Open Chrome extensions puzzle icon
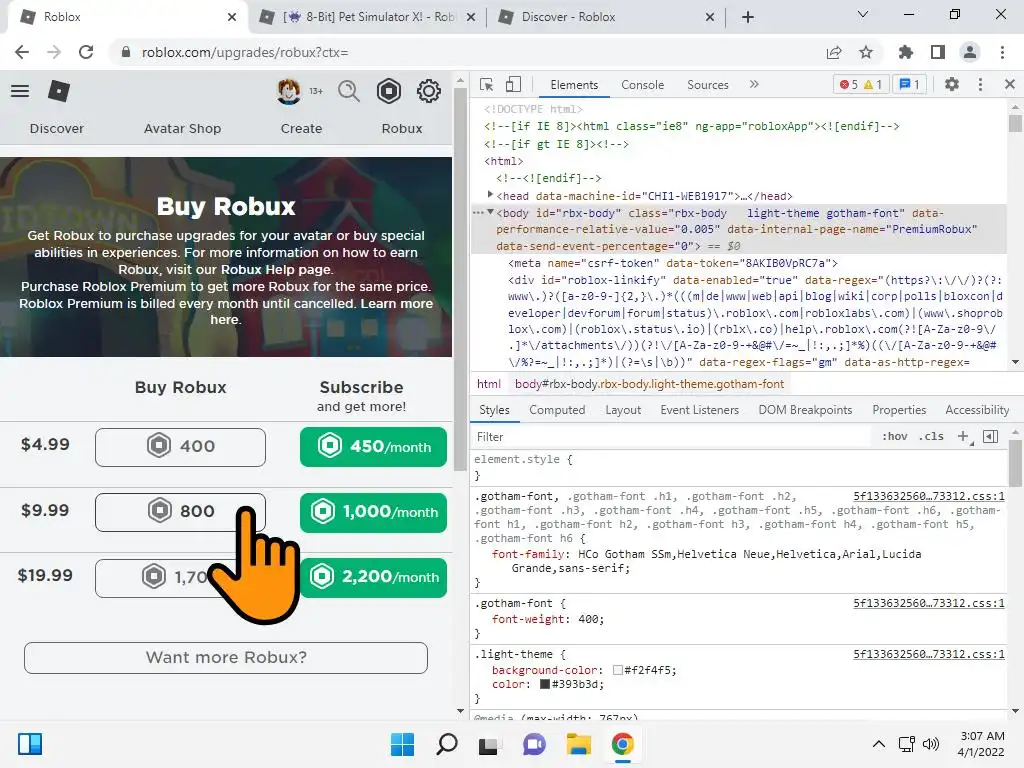The image size is (1024, 768). coord(906,52)
